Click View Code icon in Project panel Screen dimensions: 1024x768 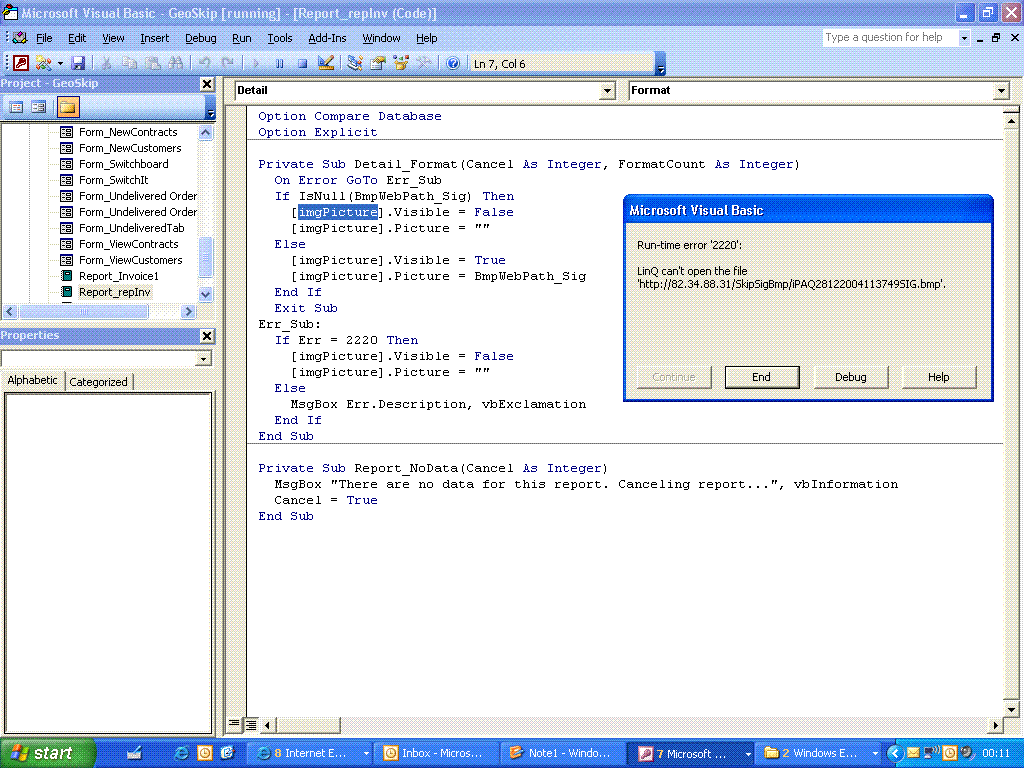pos(16,106)
